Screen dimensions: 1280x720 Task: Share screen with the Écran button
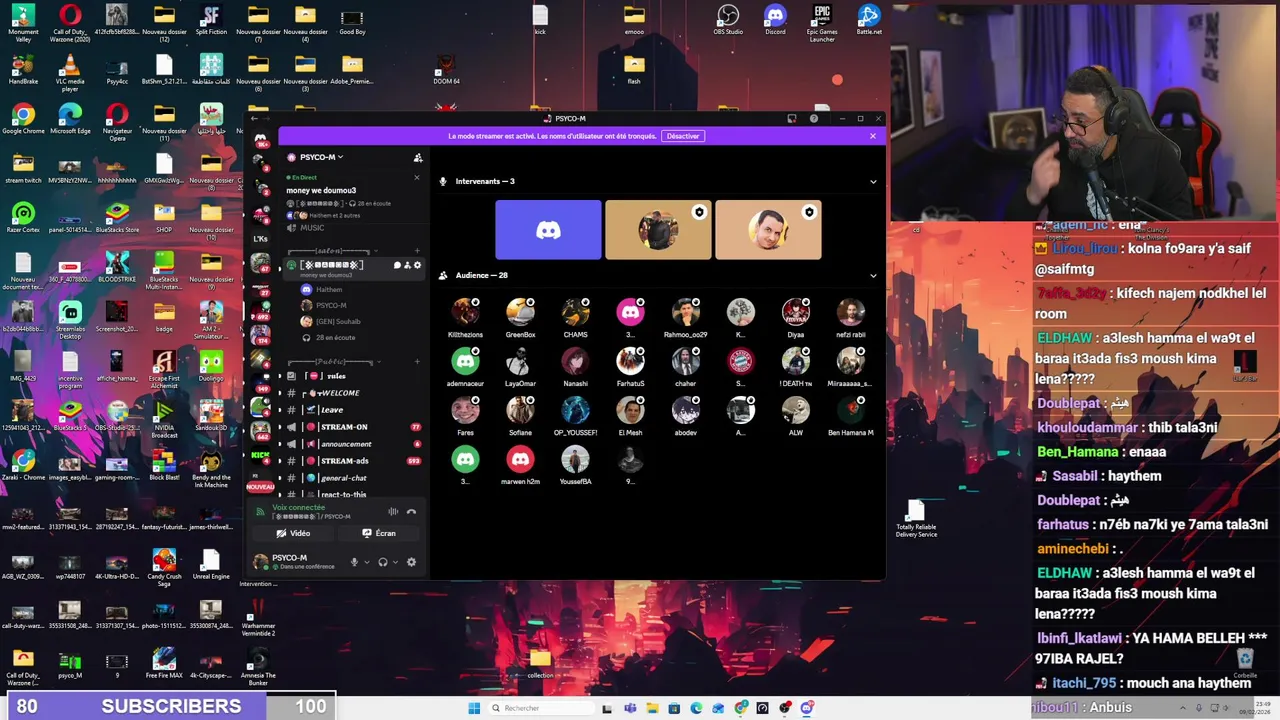378,533
